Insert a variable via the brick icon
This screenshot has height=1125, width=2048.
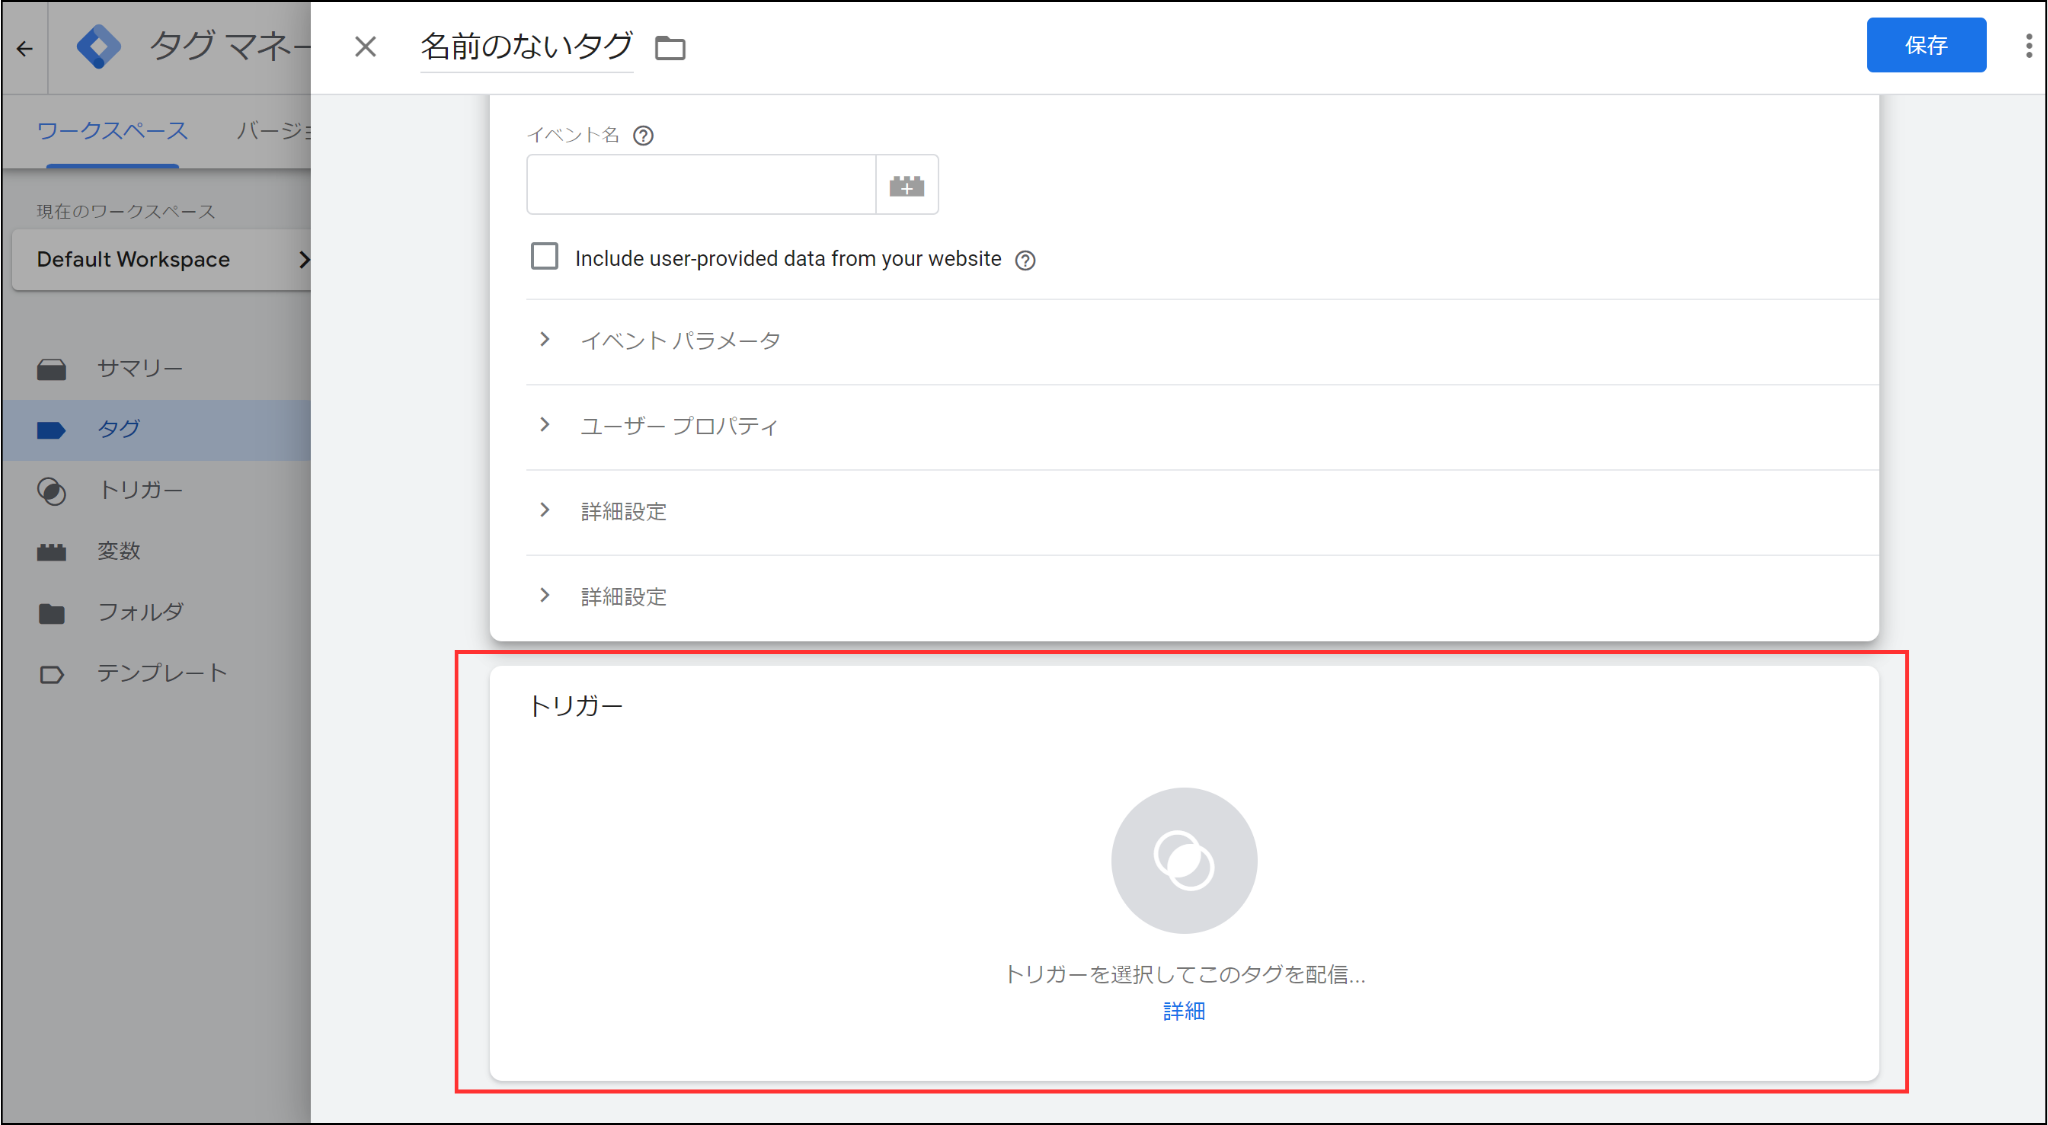(907, 185)
